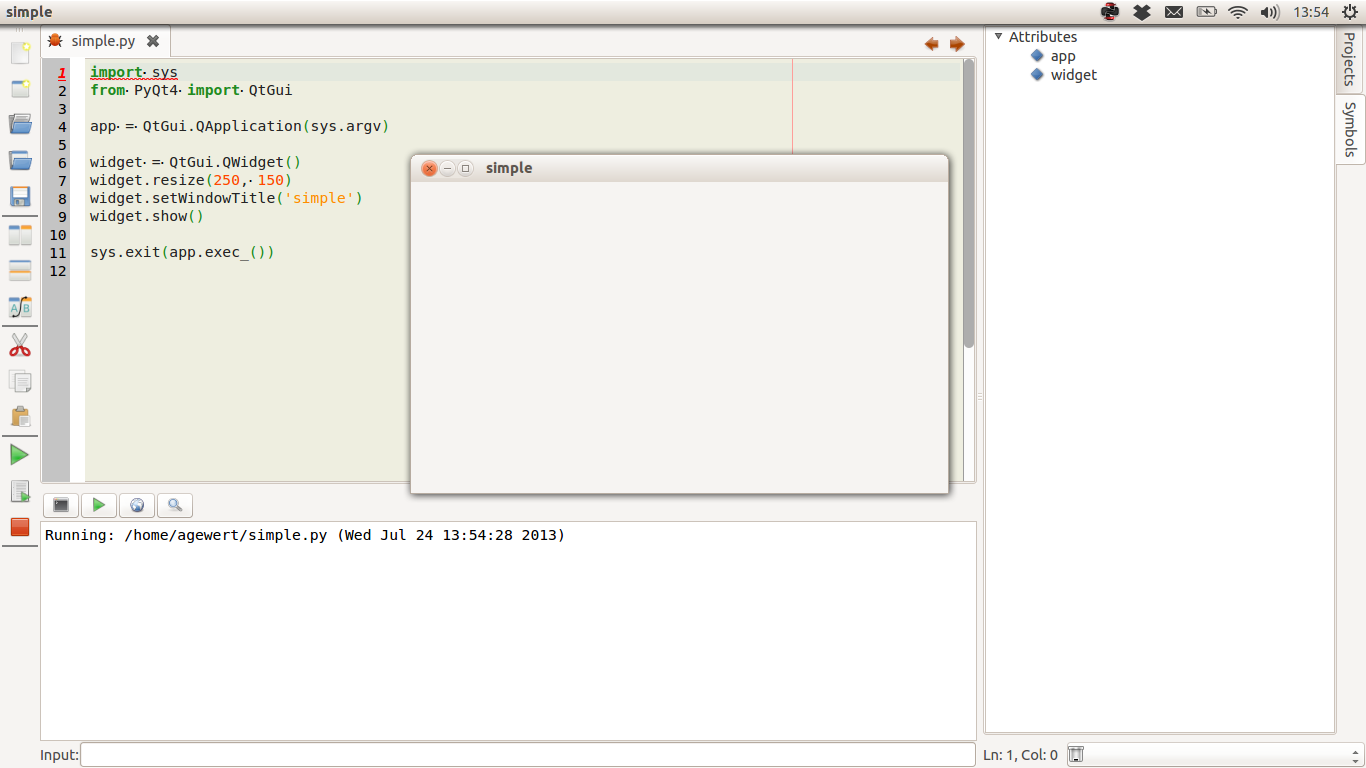Click the QtGui.QApplication code on line 4
1366x768 pixels.
[222, 127]
